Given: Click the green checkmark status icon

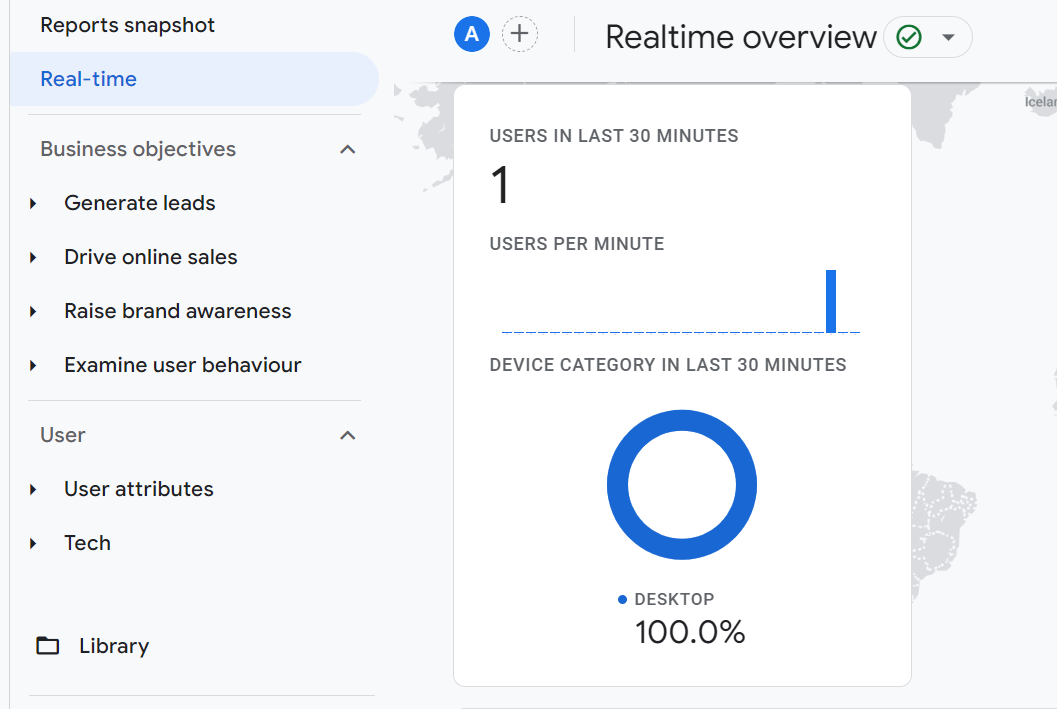Looking at the screenshot, I should [x=909, y=38].
